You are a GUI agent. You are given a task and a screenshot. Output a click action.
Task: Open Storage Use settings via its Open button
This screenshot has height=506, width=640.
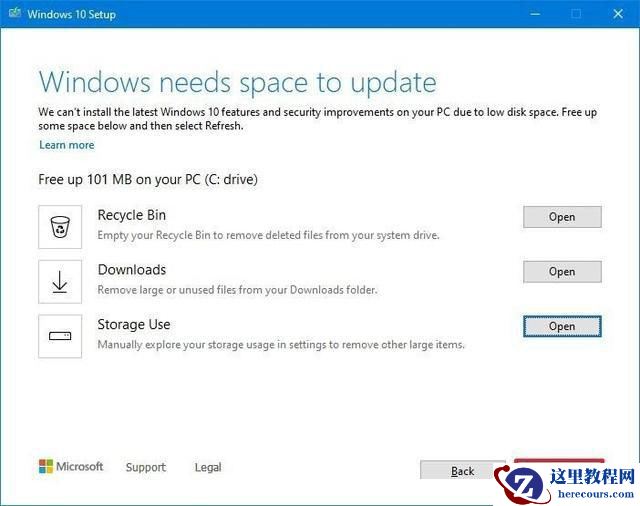coord(562,326)
